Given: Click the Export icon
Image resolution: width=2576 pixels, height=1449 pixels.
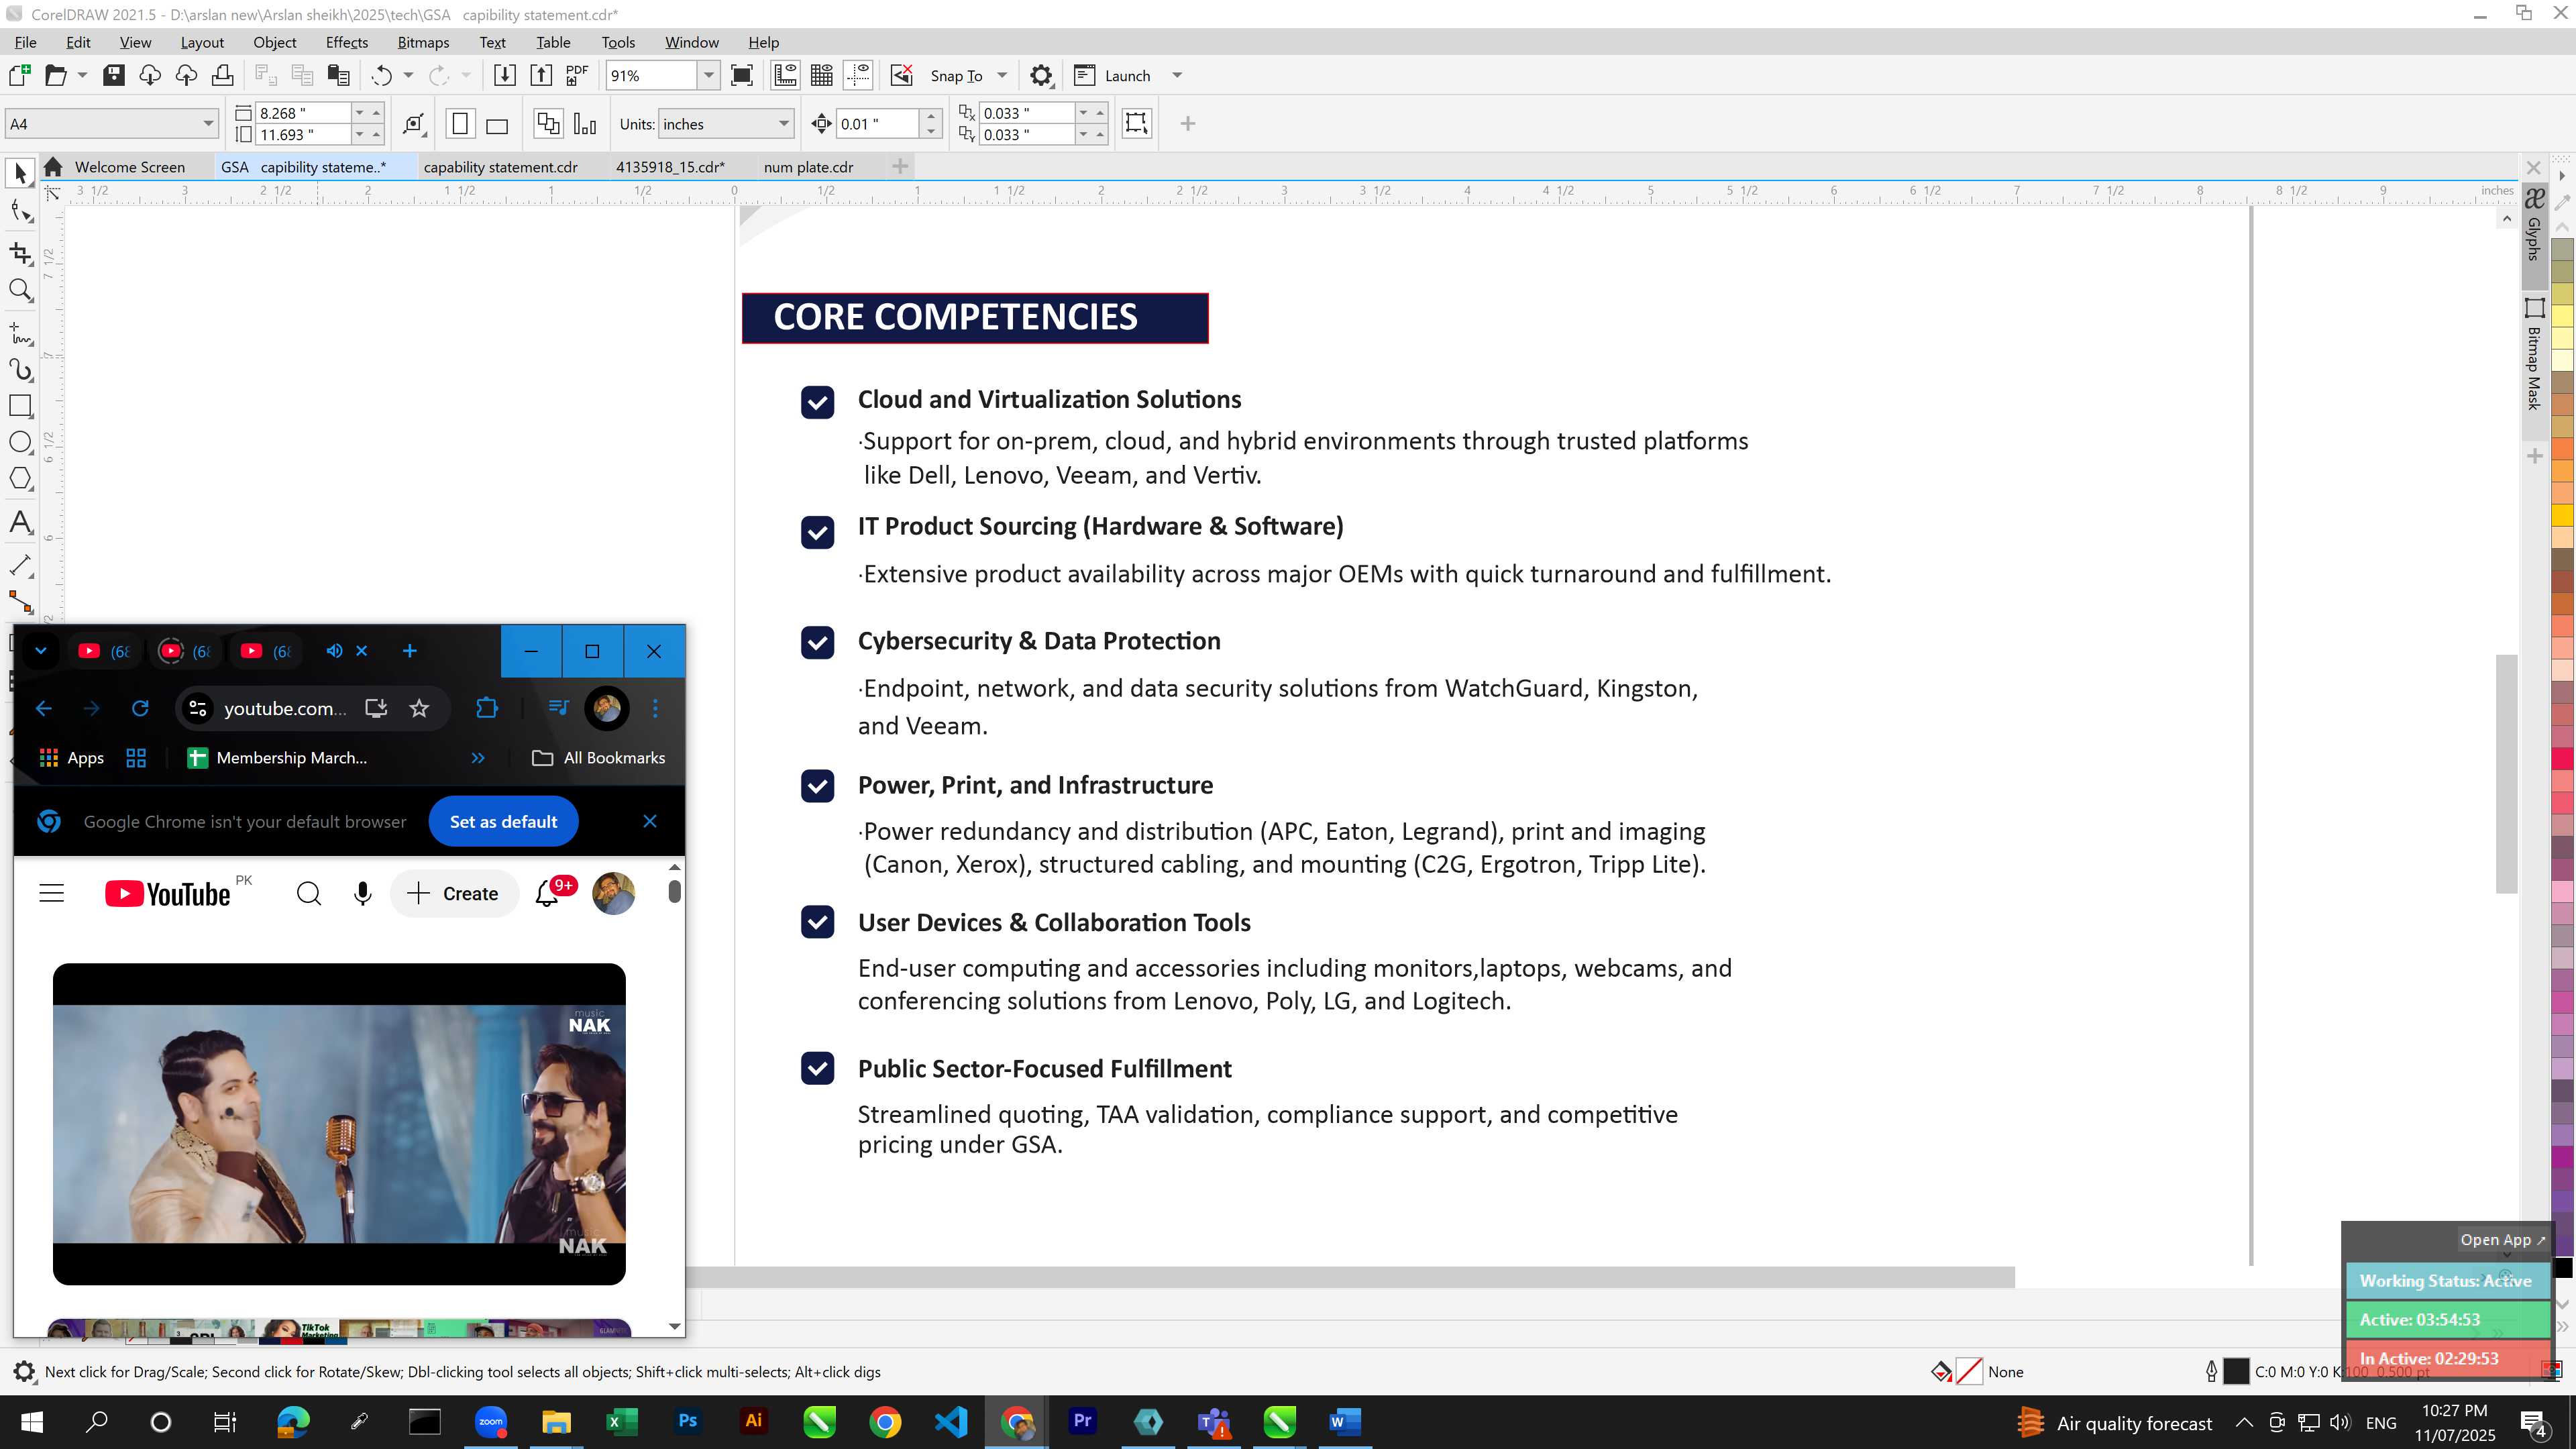Looking at the screenshot, I should (541, 75).
